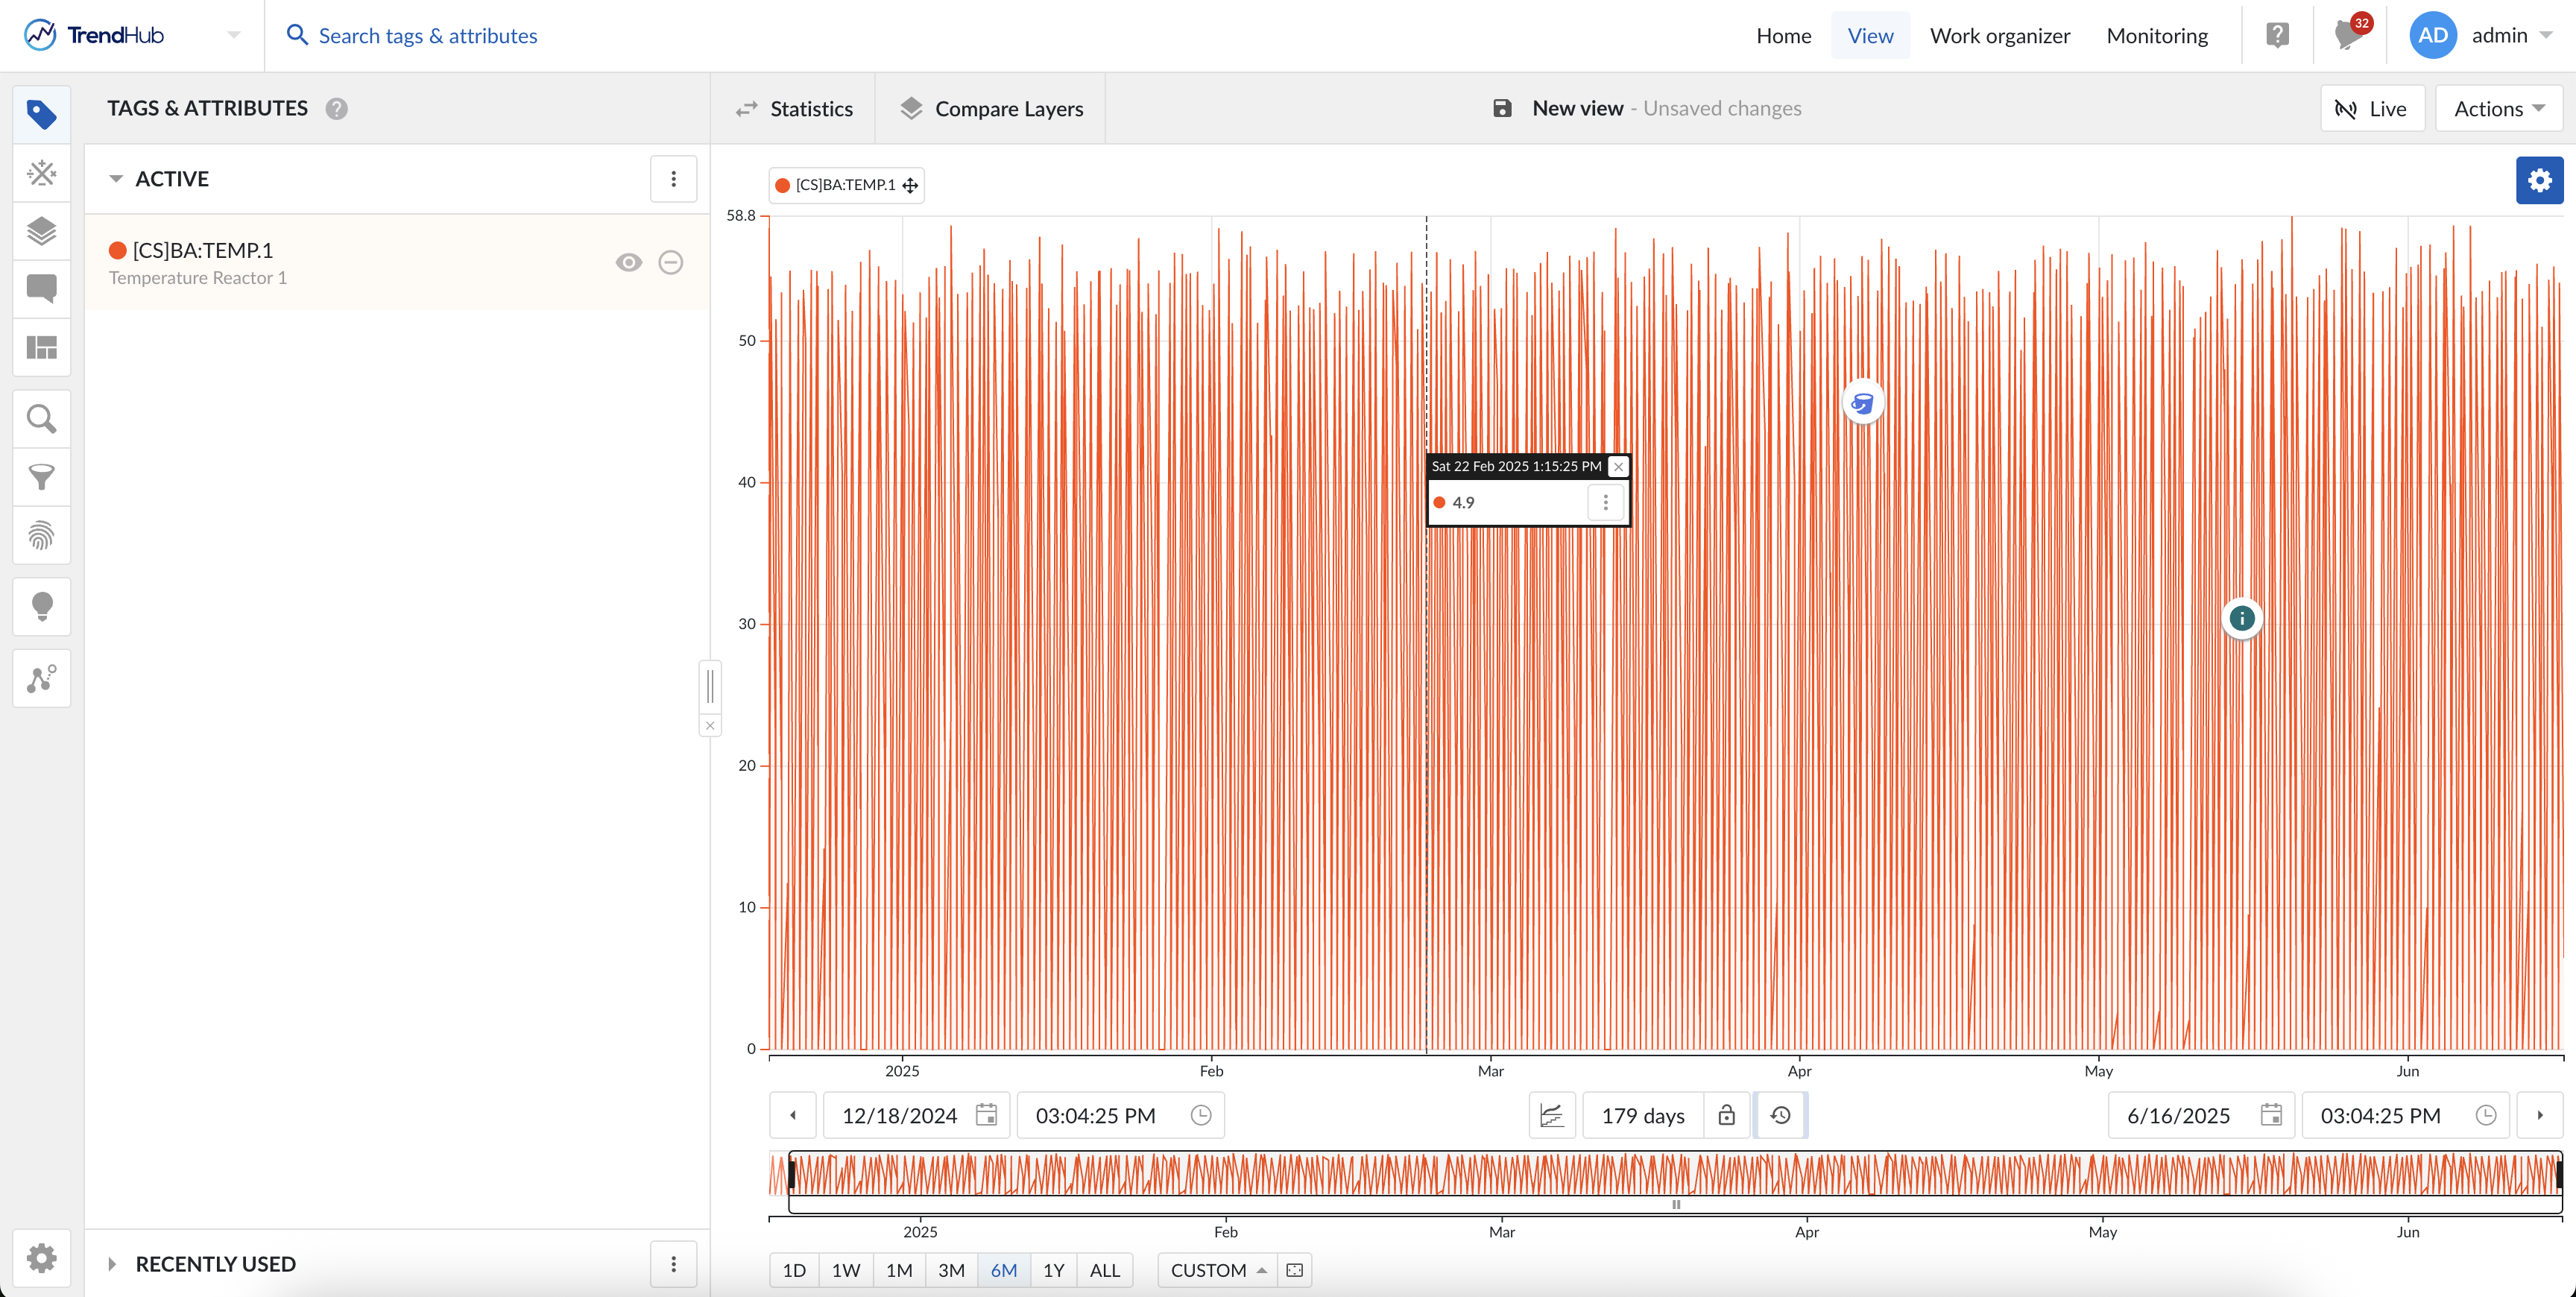Viewport: 2576px width, 1297px height.
Task: Open the search magnifier sidebar tool
Action: (x=41, y=418)
